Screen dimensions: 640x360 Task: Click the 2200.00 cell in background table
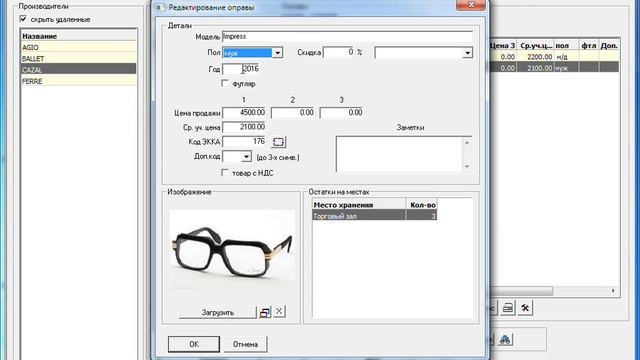535,57
